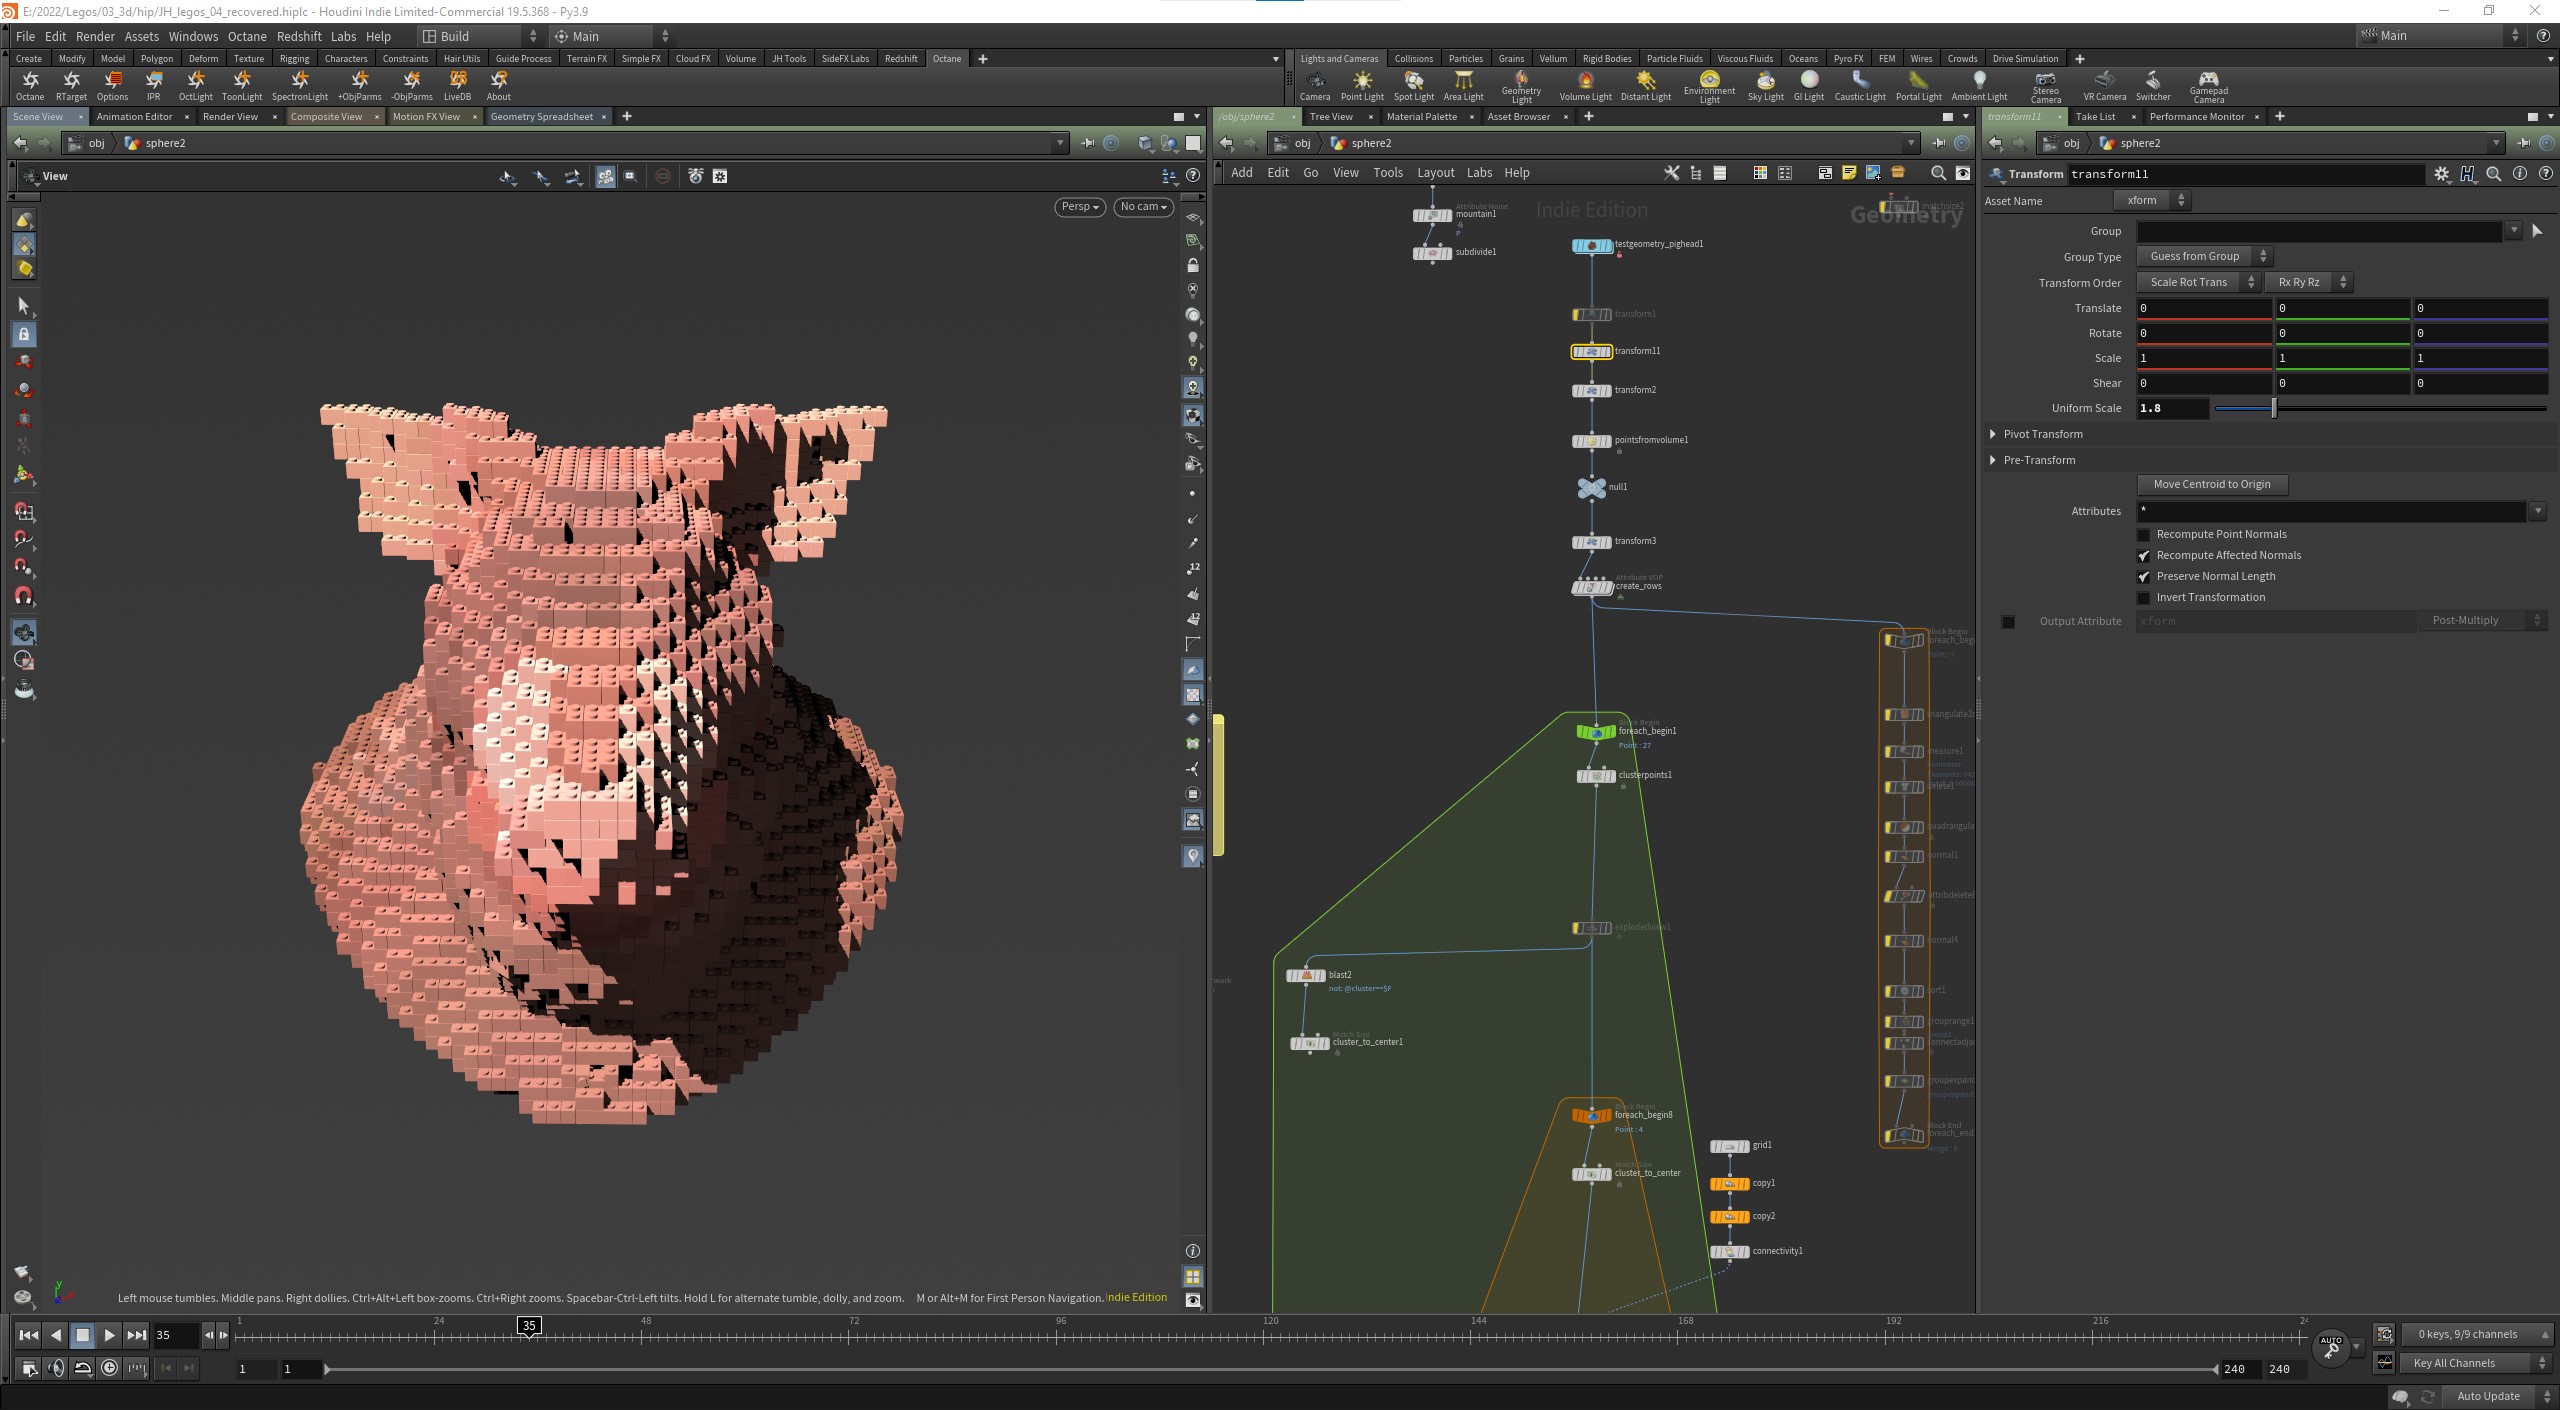Create an Area Light from the shelf
2560x1410 pixels.
coord(1464,86)
